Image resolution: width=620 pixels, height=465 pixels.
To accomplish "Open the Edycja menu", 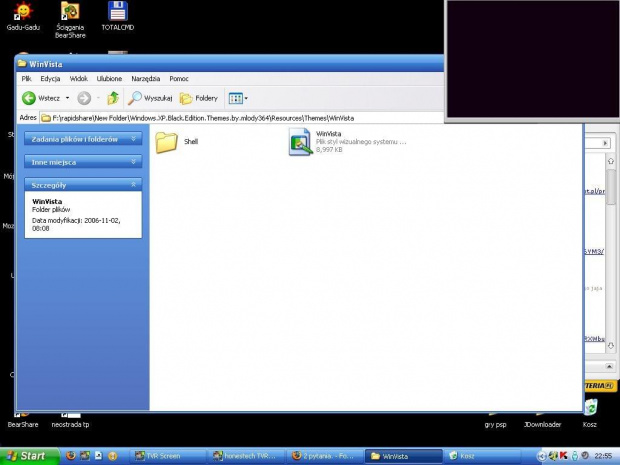I will 50,79.
